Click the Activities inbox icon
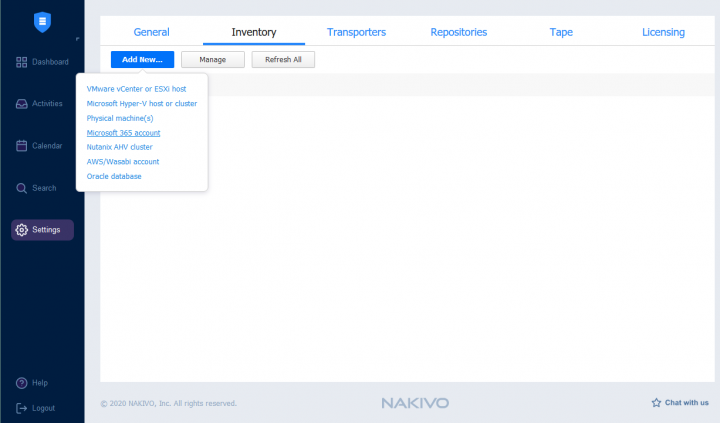Screen dimensions: 720x423 [22, 104]
